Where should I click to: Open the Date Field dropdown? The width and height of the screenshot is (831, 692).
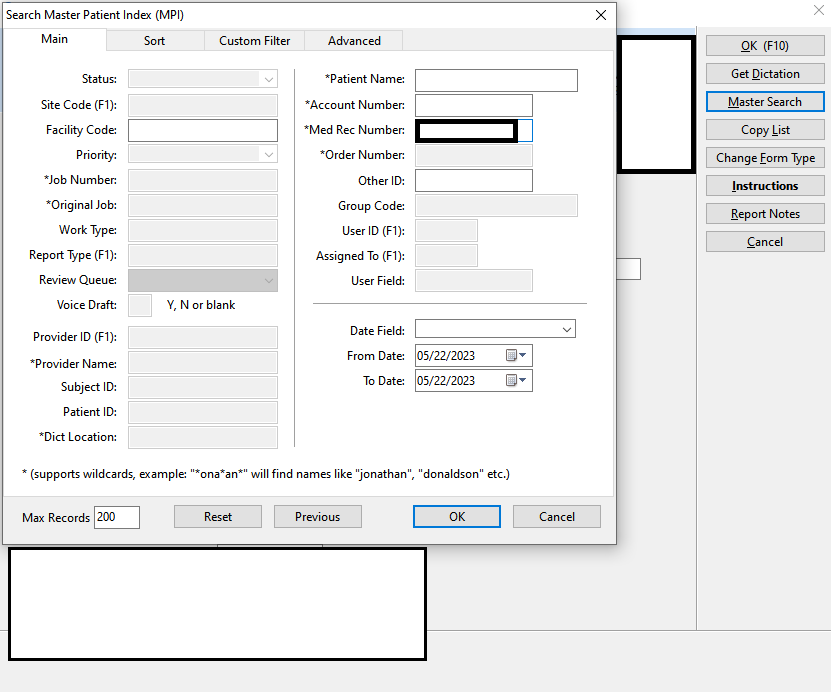(567, 330)
